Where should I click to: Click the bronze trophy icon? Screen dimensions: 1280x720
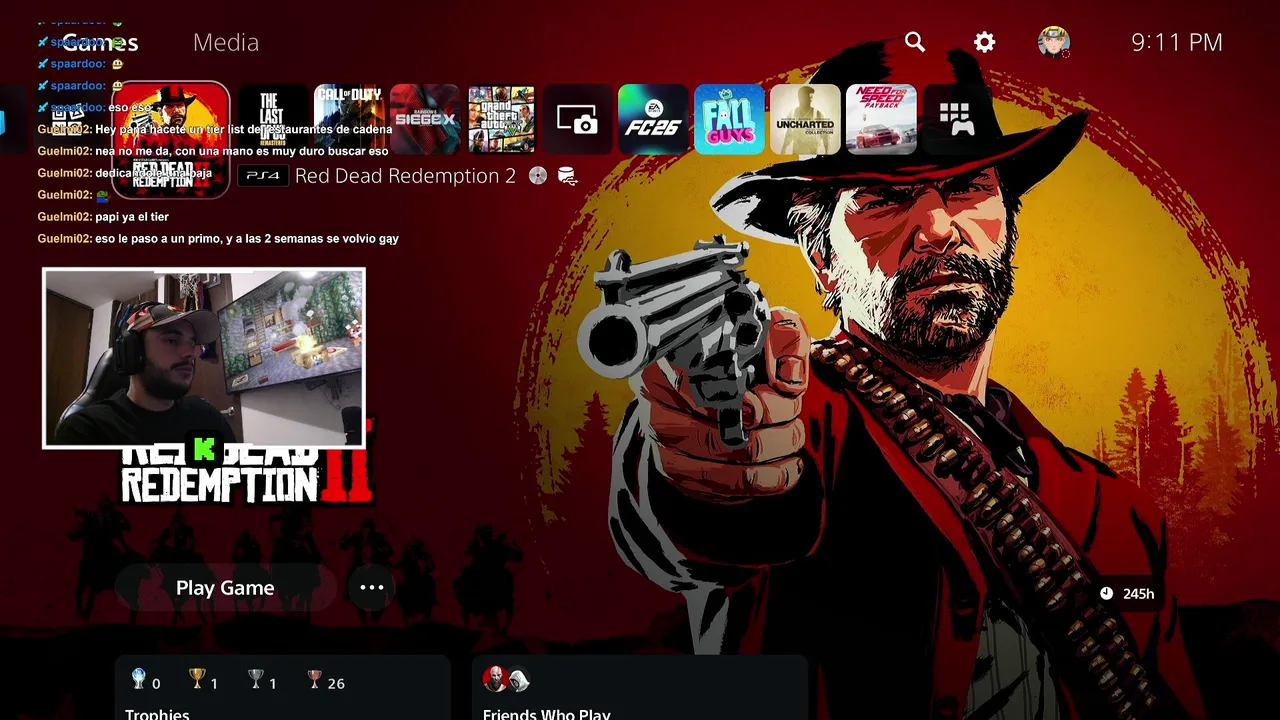[315, 680]
